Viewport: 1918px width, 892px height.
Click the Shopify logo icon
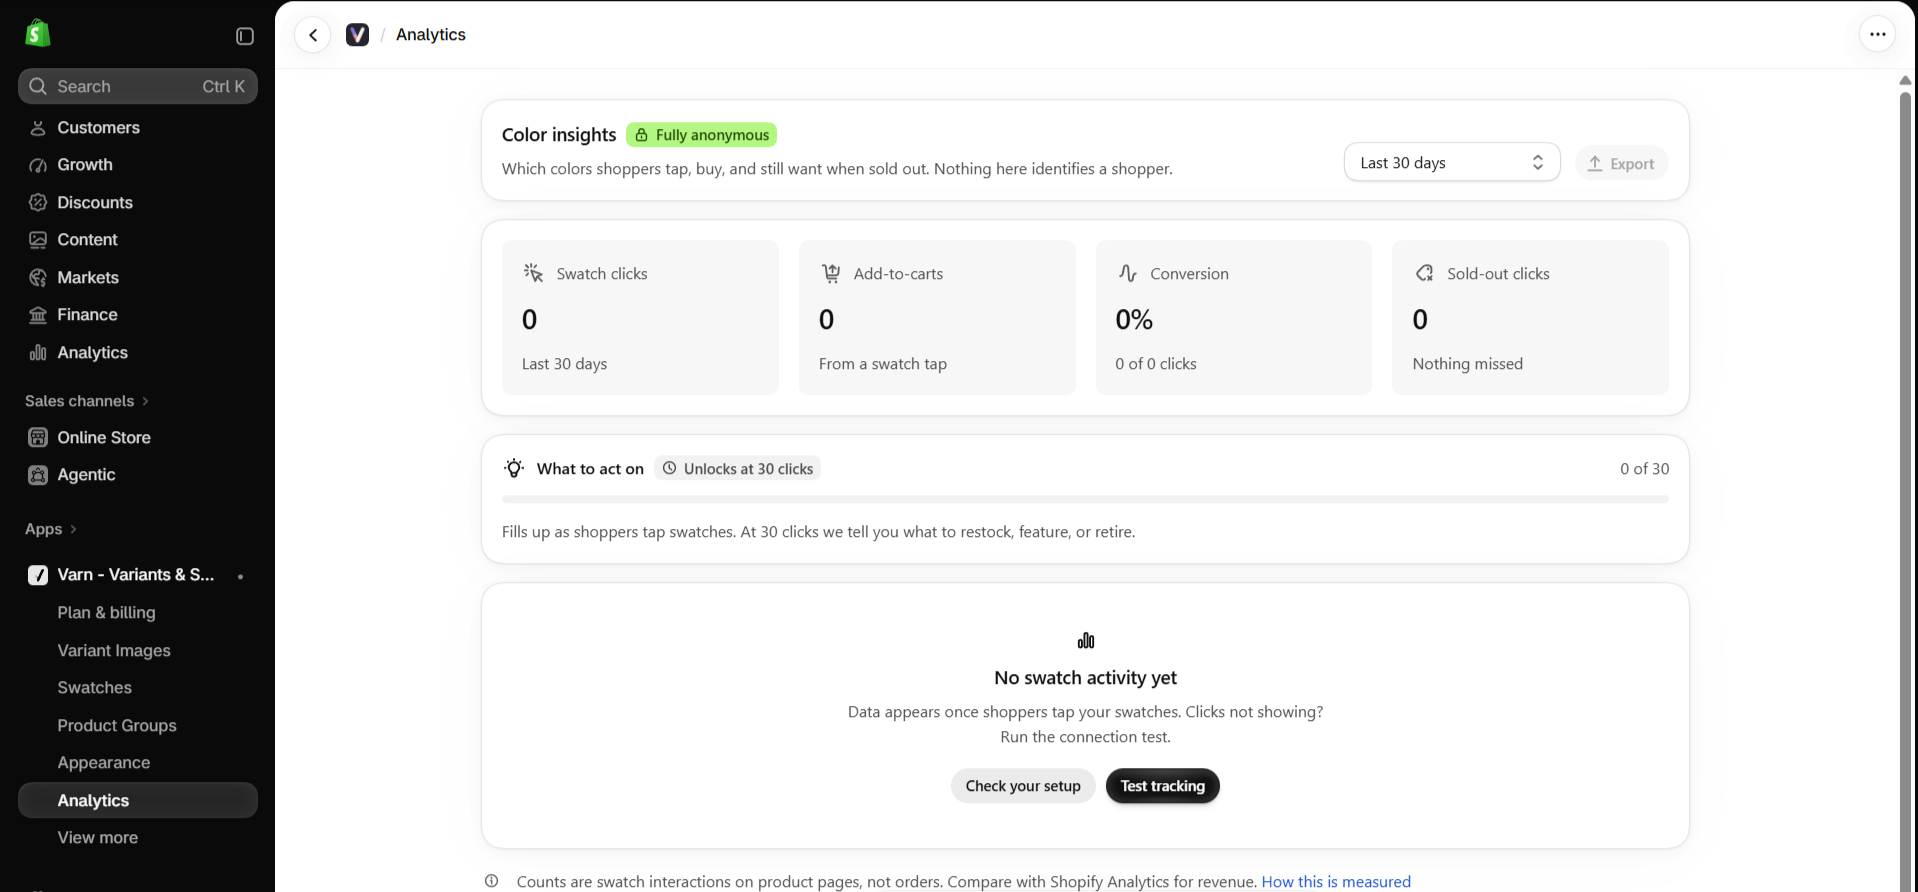(38, 34)
